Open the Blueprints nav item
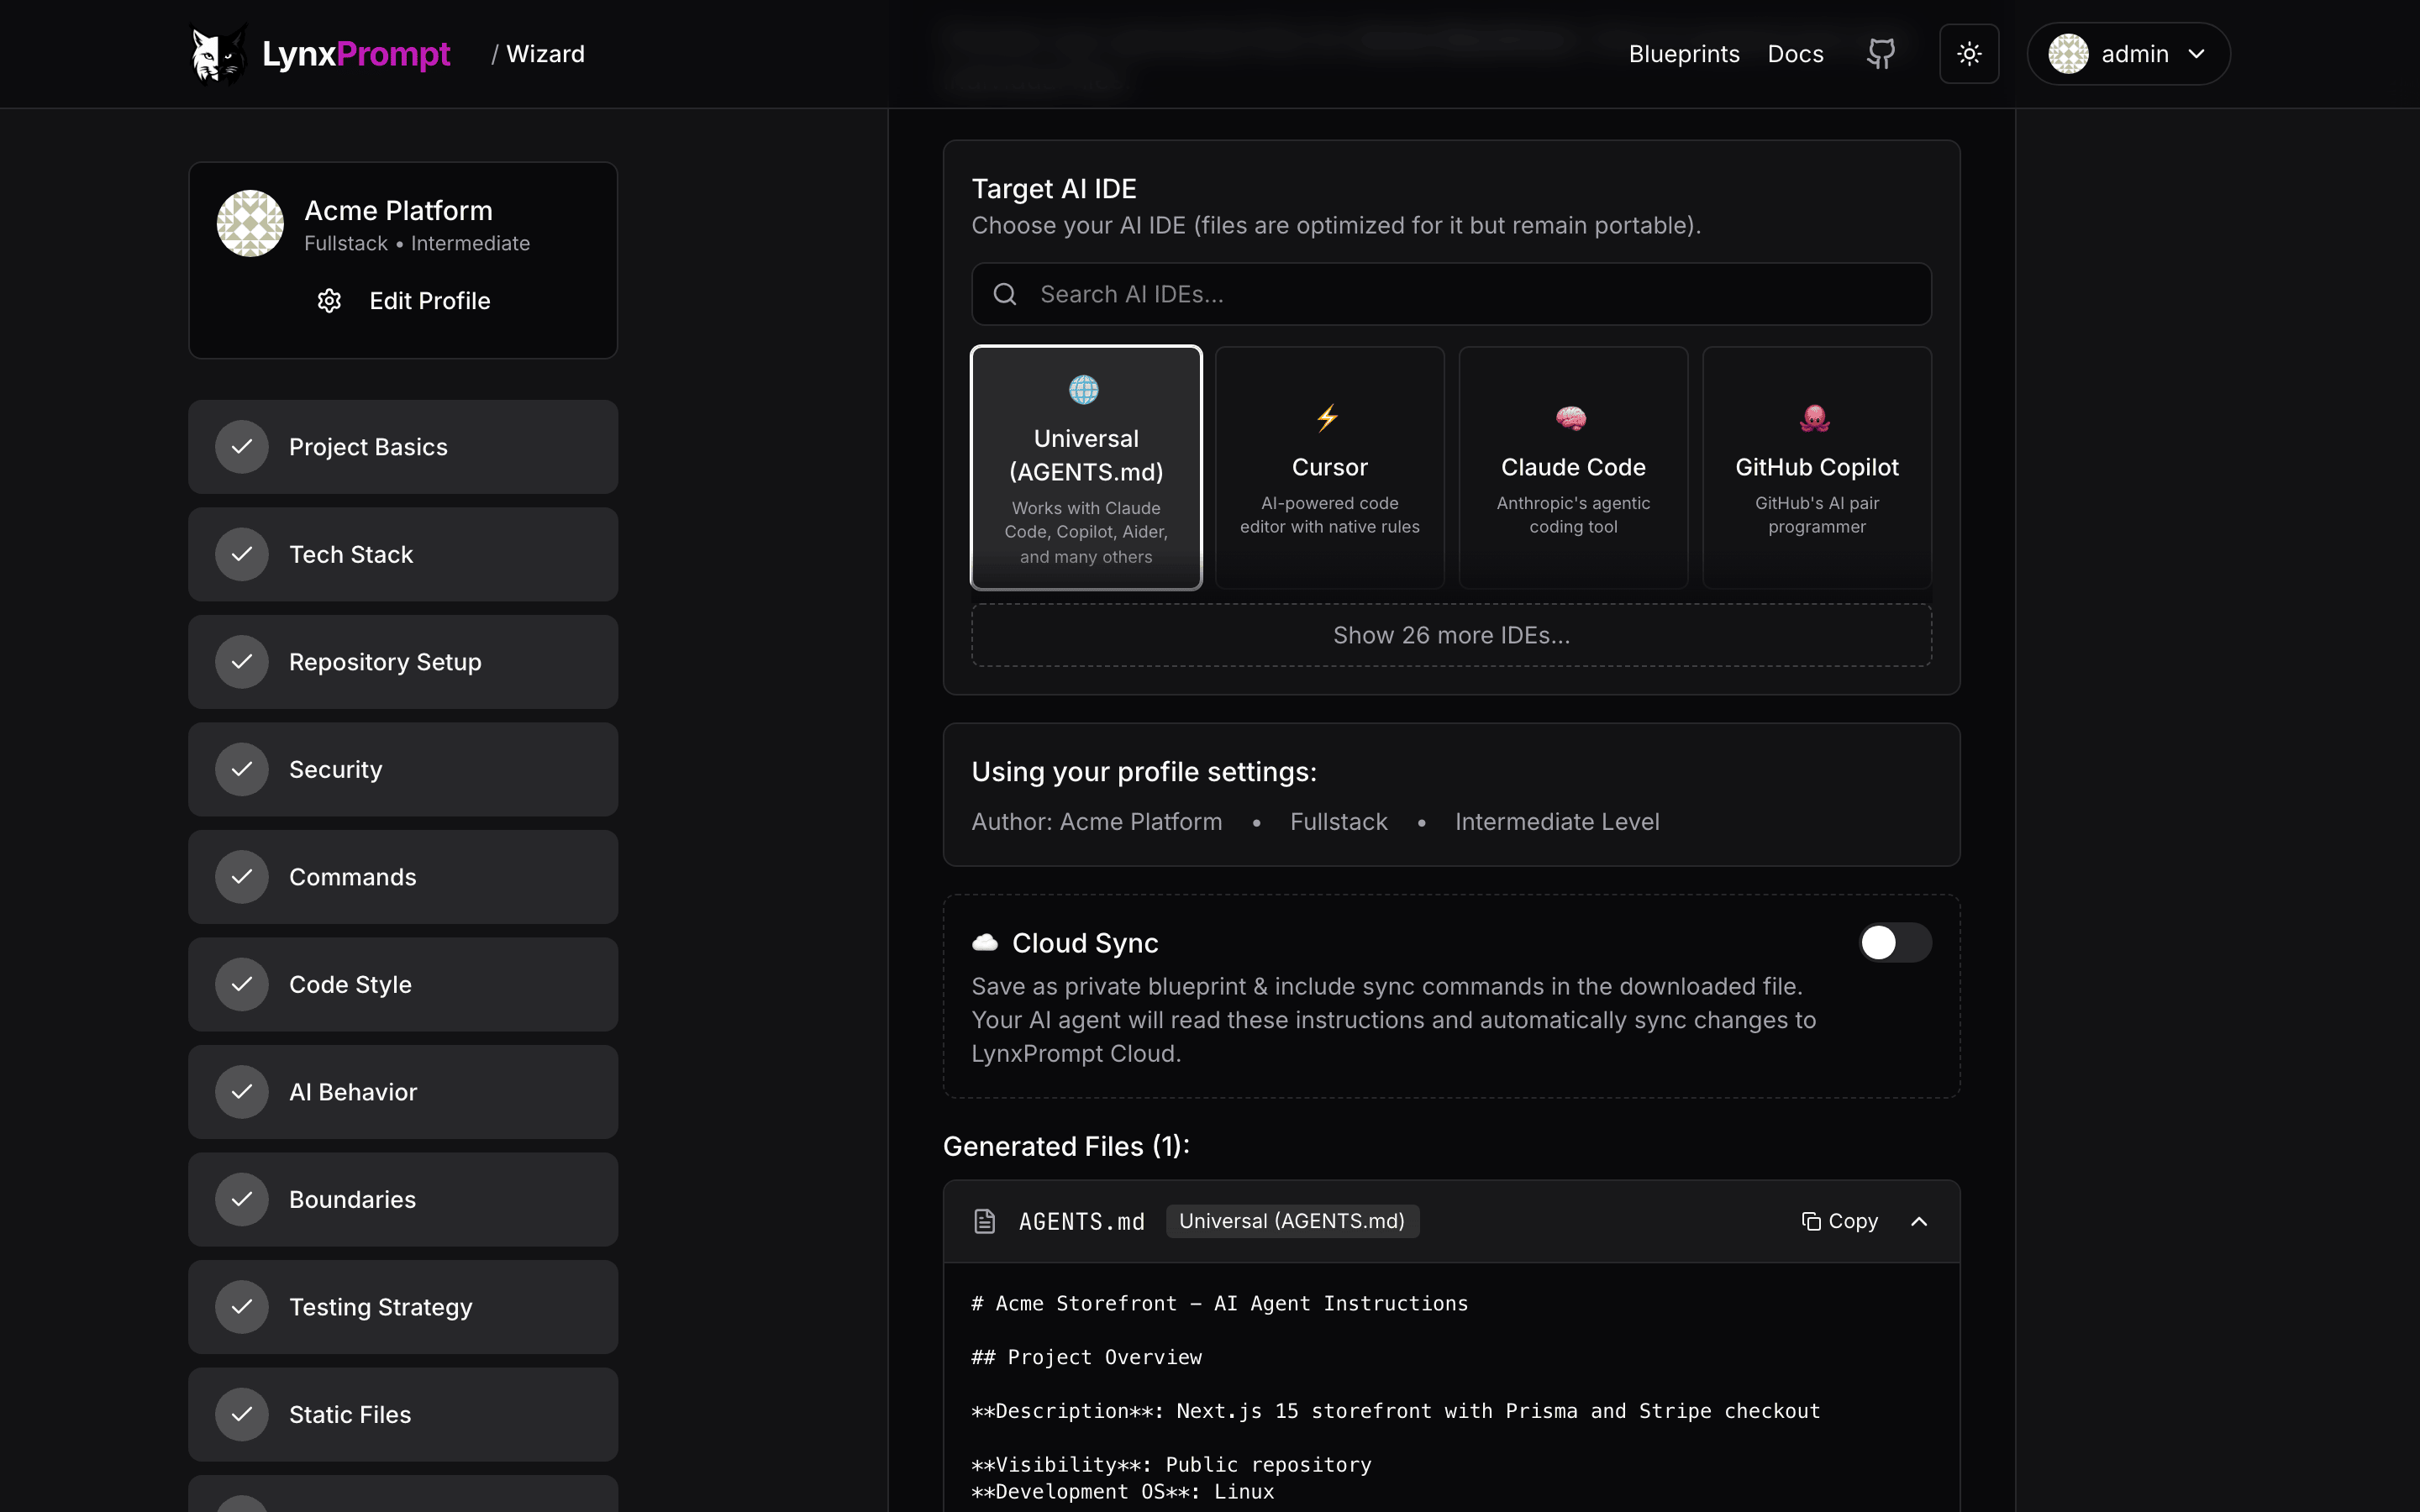The height and width of the screenshot is (1512, 2420). coord(1684,54)
